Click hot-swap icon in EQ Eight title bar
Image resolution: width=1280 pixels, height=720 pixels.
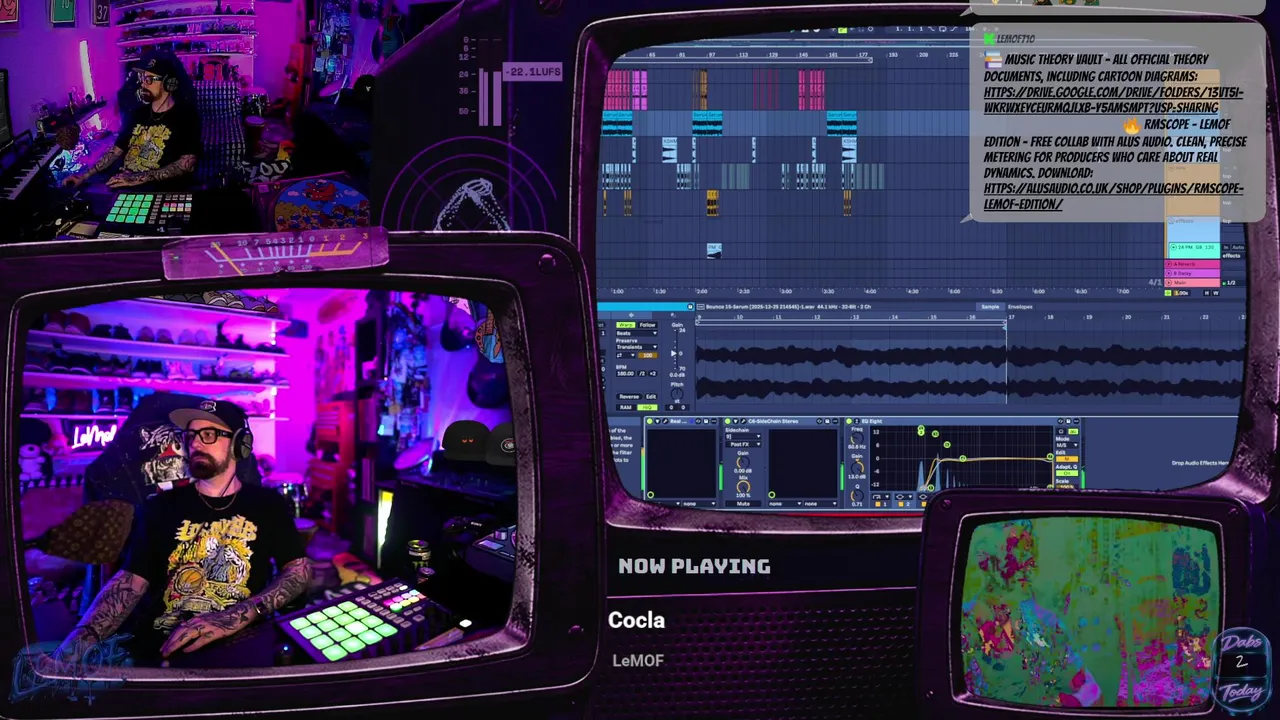(1060, 421)
